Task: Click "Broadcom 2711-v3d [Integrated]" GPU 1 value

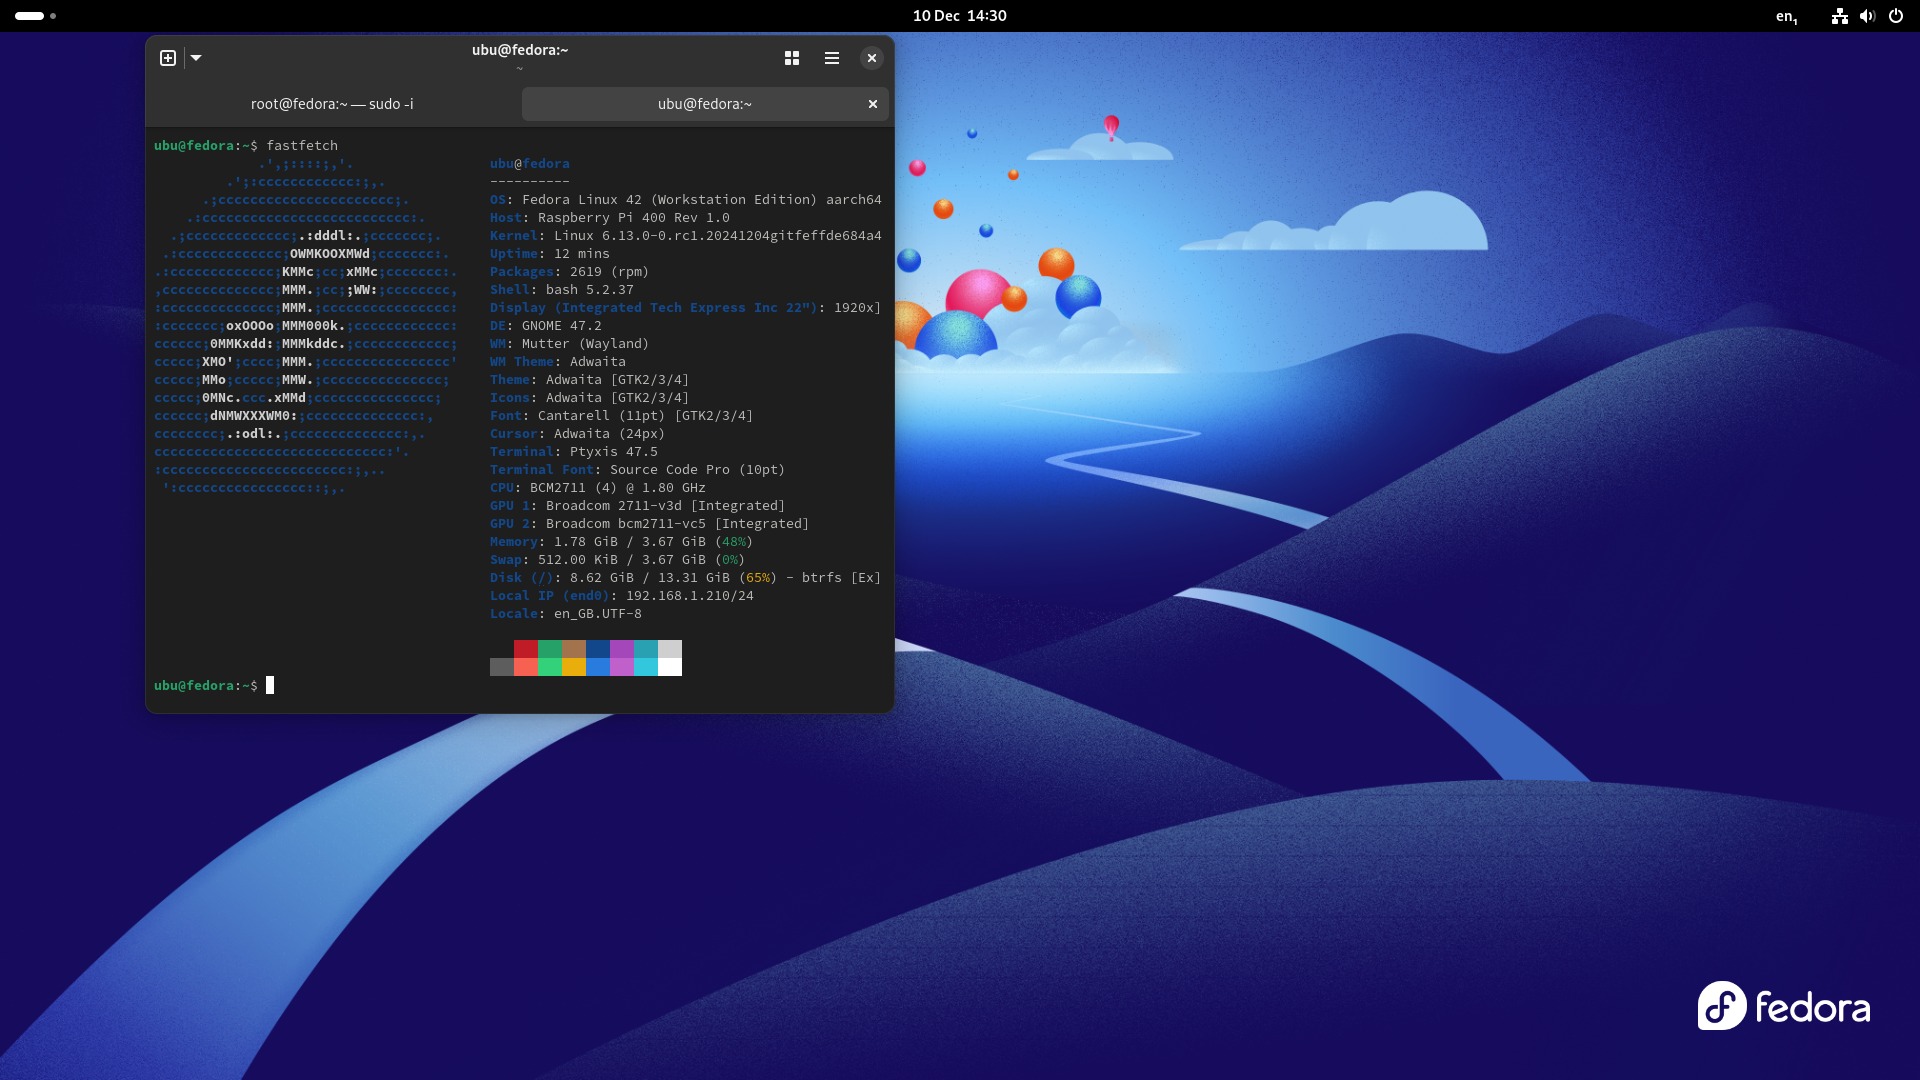Action: (666, 506)
